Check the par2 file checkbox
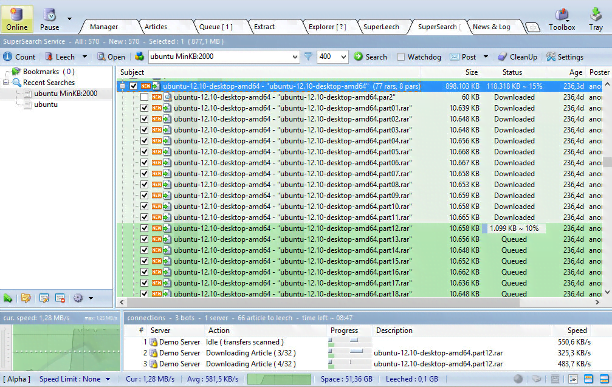The image size is (612, 387). coord(144,97)
